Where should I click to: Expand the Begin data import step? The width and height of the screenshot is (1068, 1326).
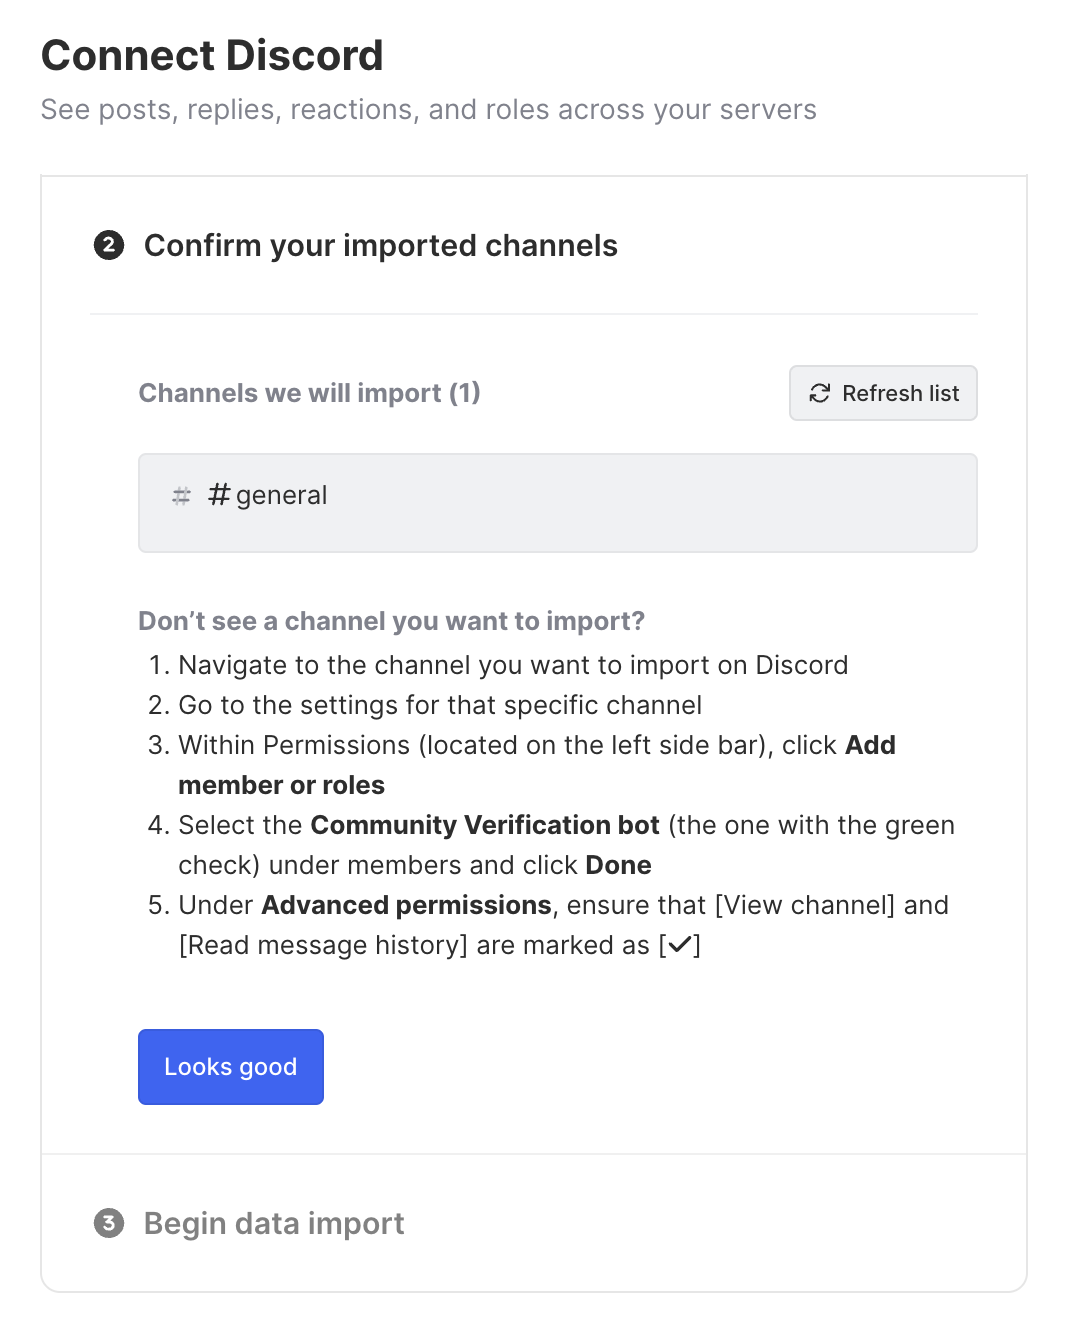coord(274,1223)
